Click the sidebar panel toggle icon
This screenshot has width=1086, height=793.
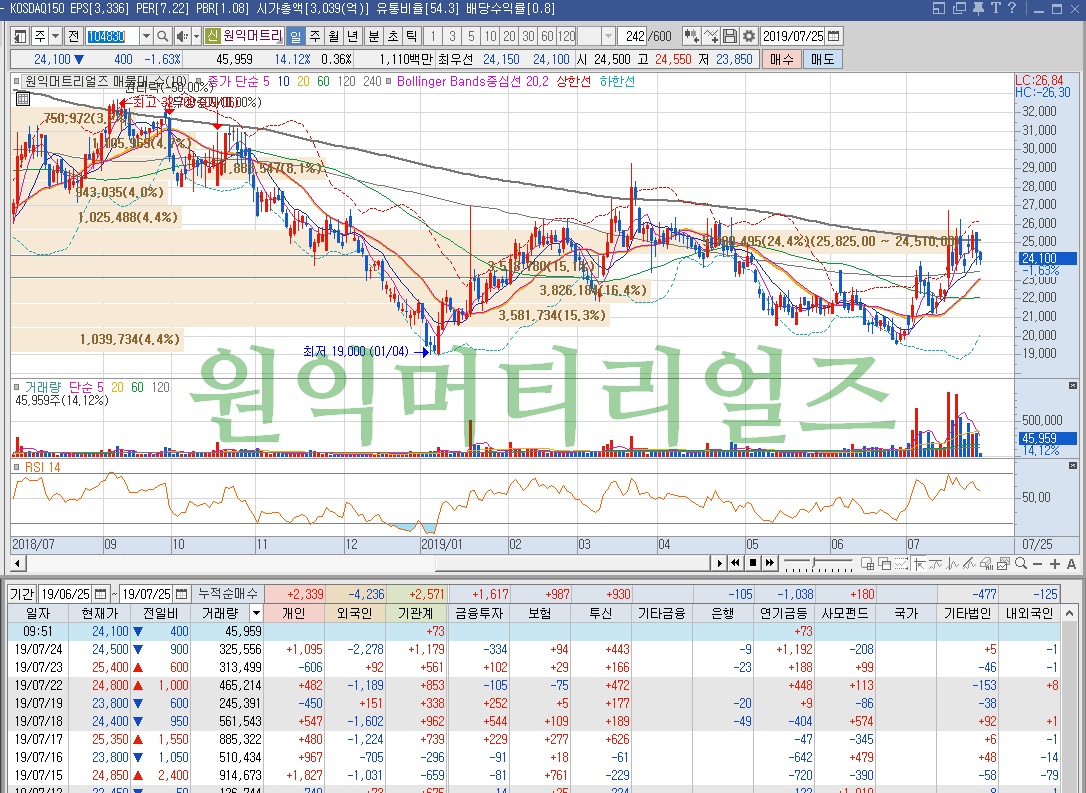20,36
